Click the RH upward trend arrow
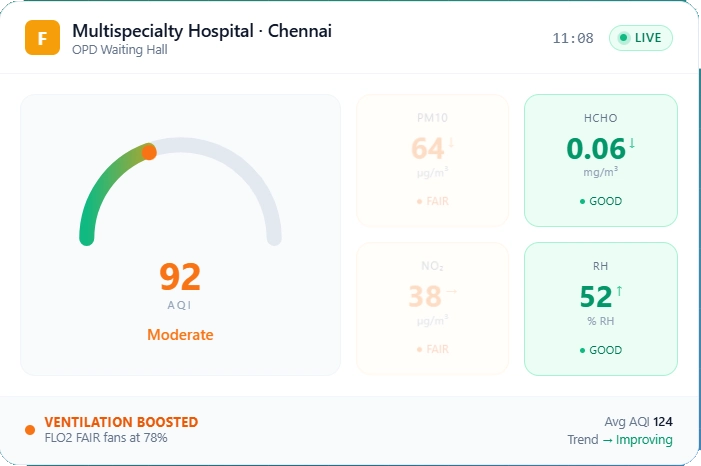 tap(619, 291)
